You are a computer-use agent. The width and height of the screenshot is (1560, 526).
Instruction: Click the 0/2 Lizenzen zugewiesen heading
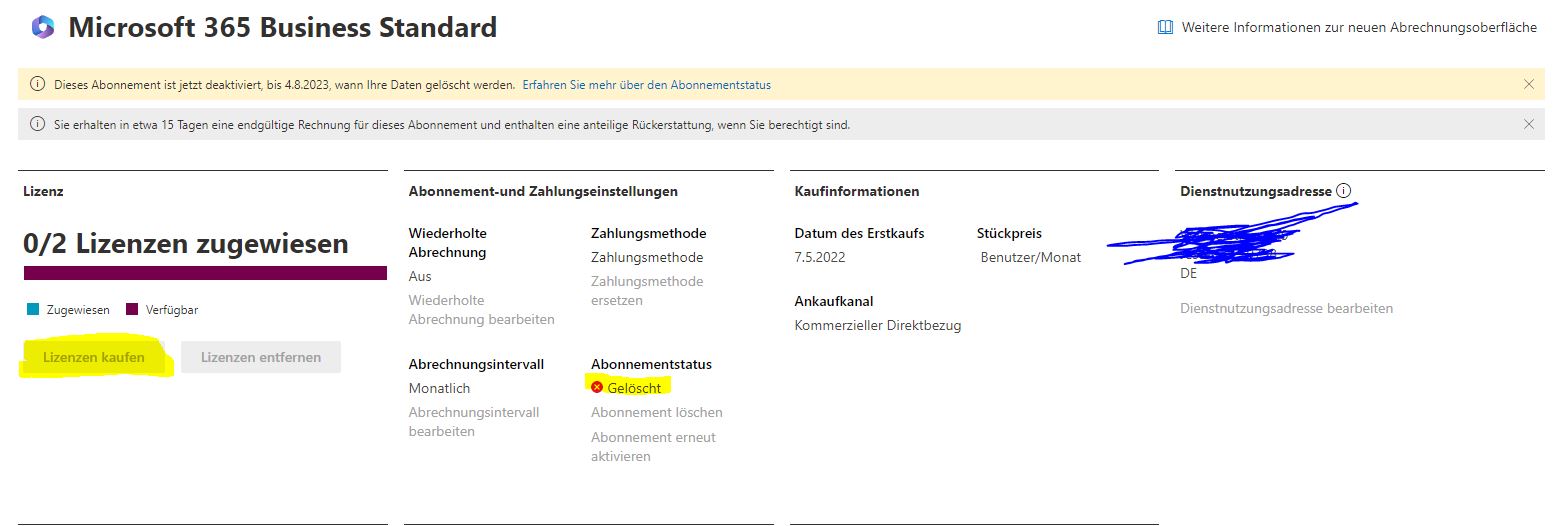coord(186,243)
